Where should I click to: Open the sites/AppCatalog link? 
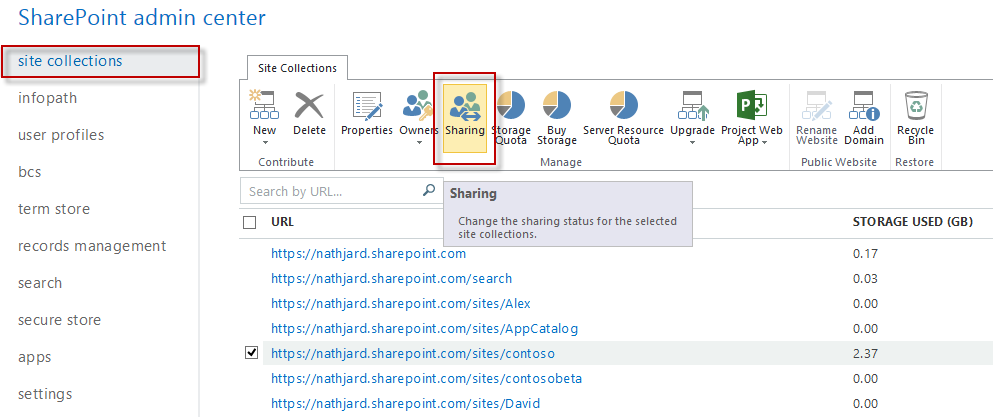(424, 329)
